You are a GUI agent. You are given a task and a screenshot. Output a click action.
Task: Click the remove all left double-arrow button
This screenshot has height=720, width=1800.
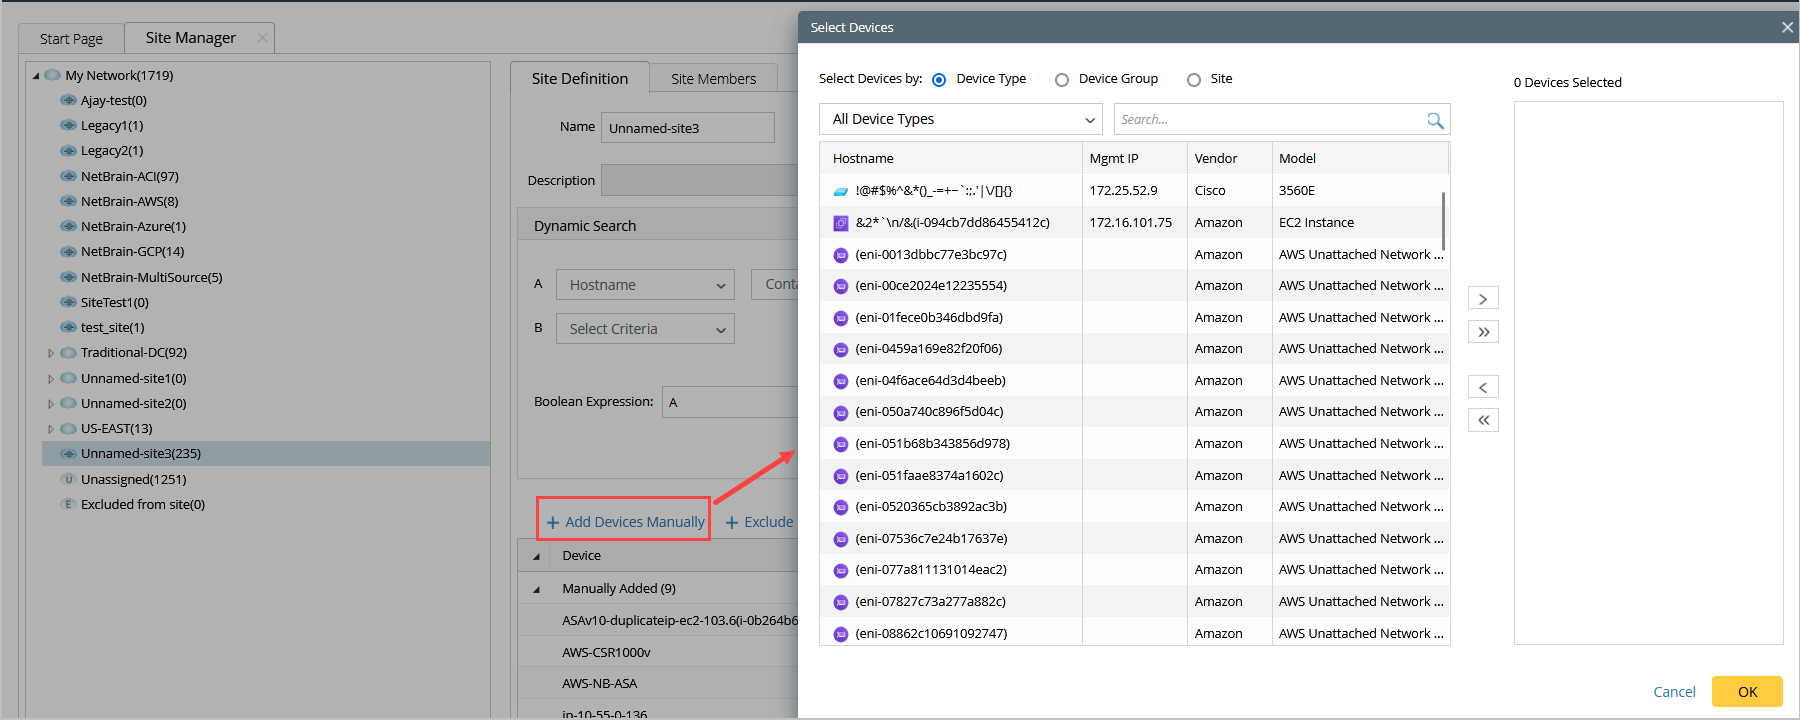click(1483, 421)
